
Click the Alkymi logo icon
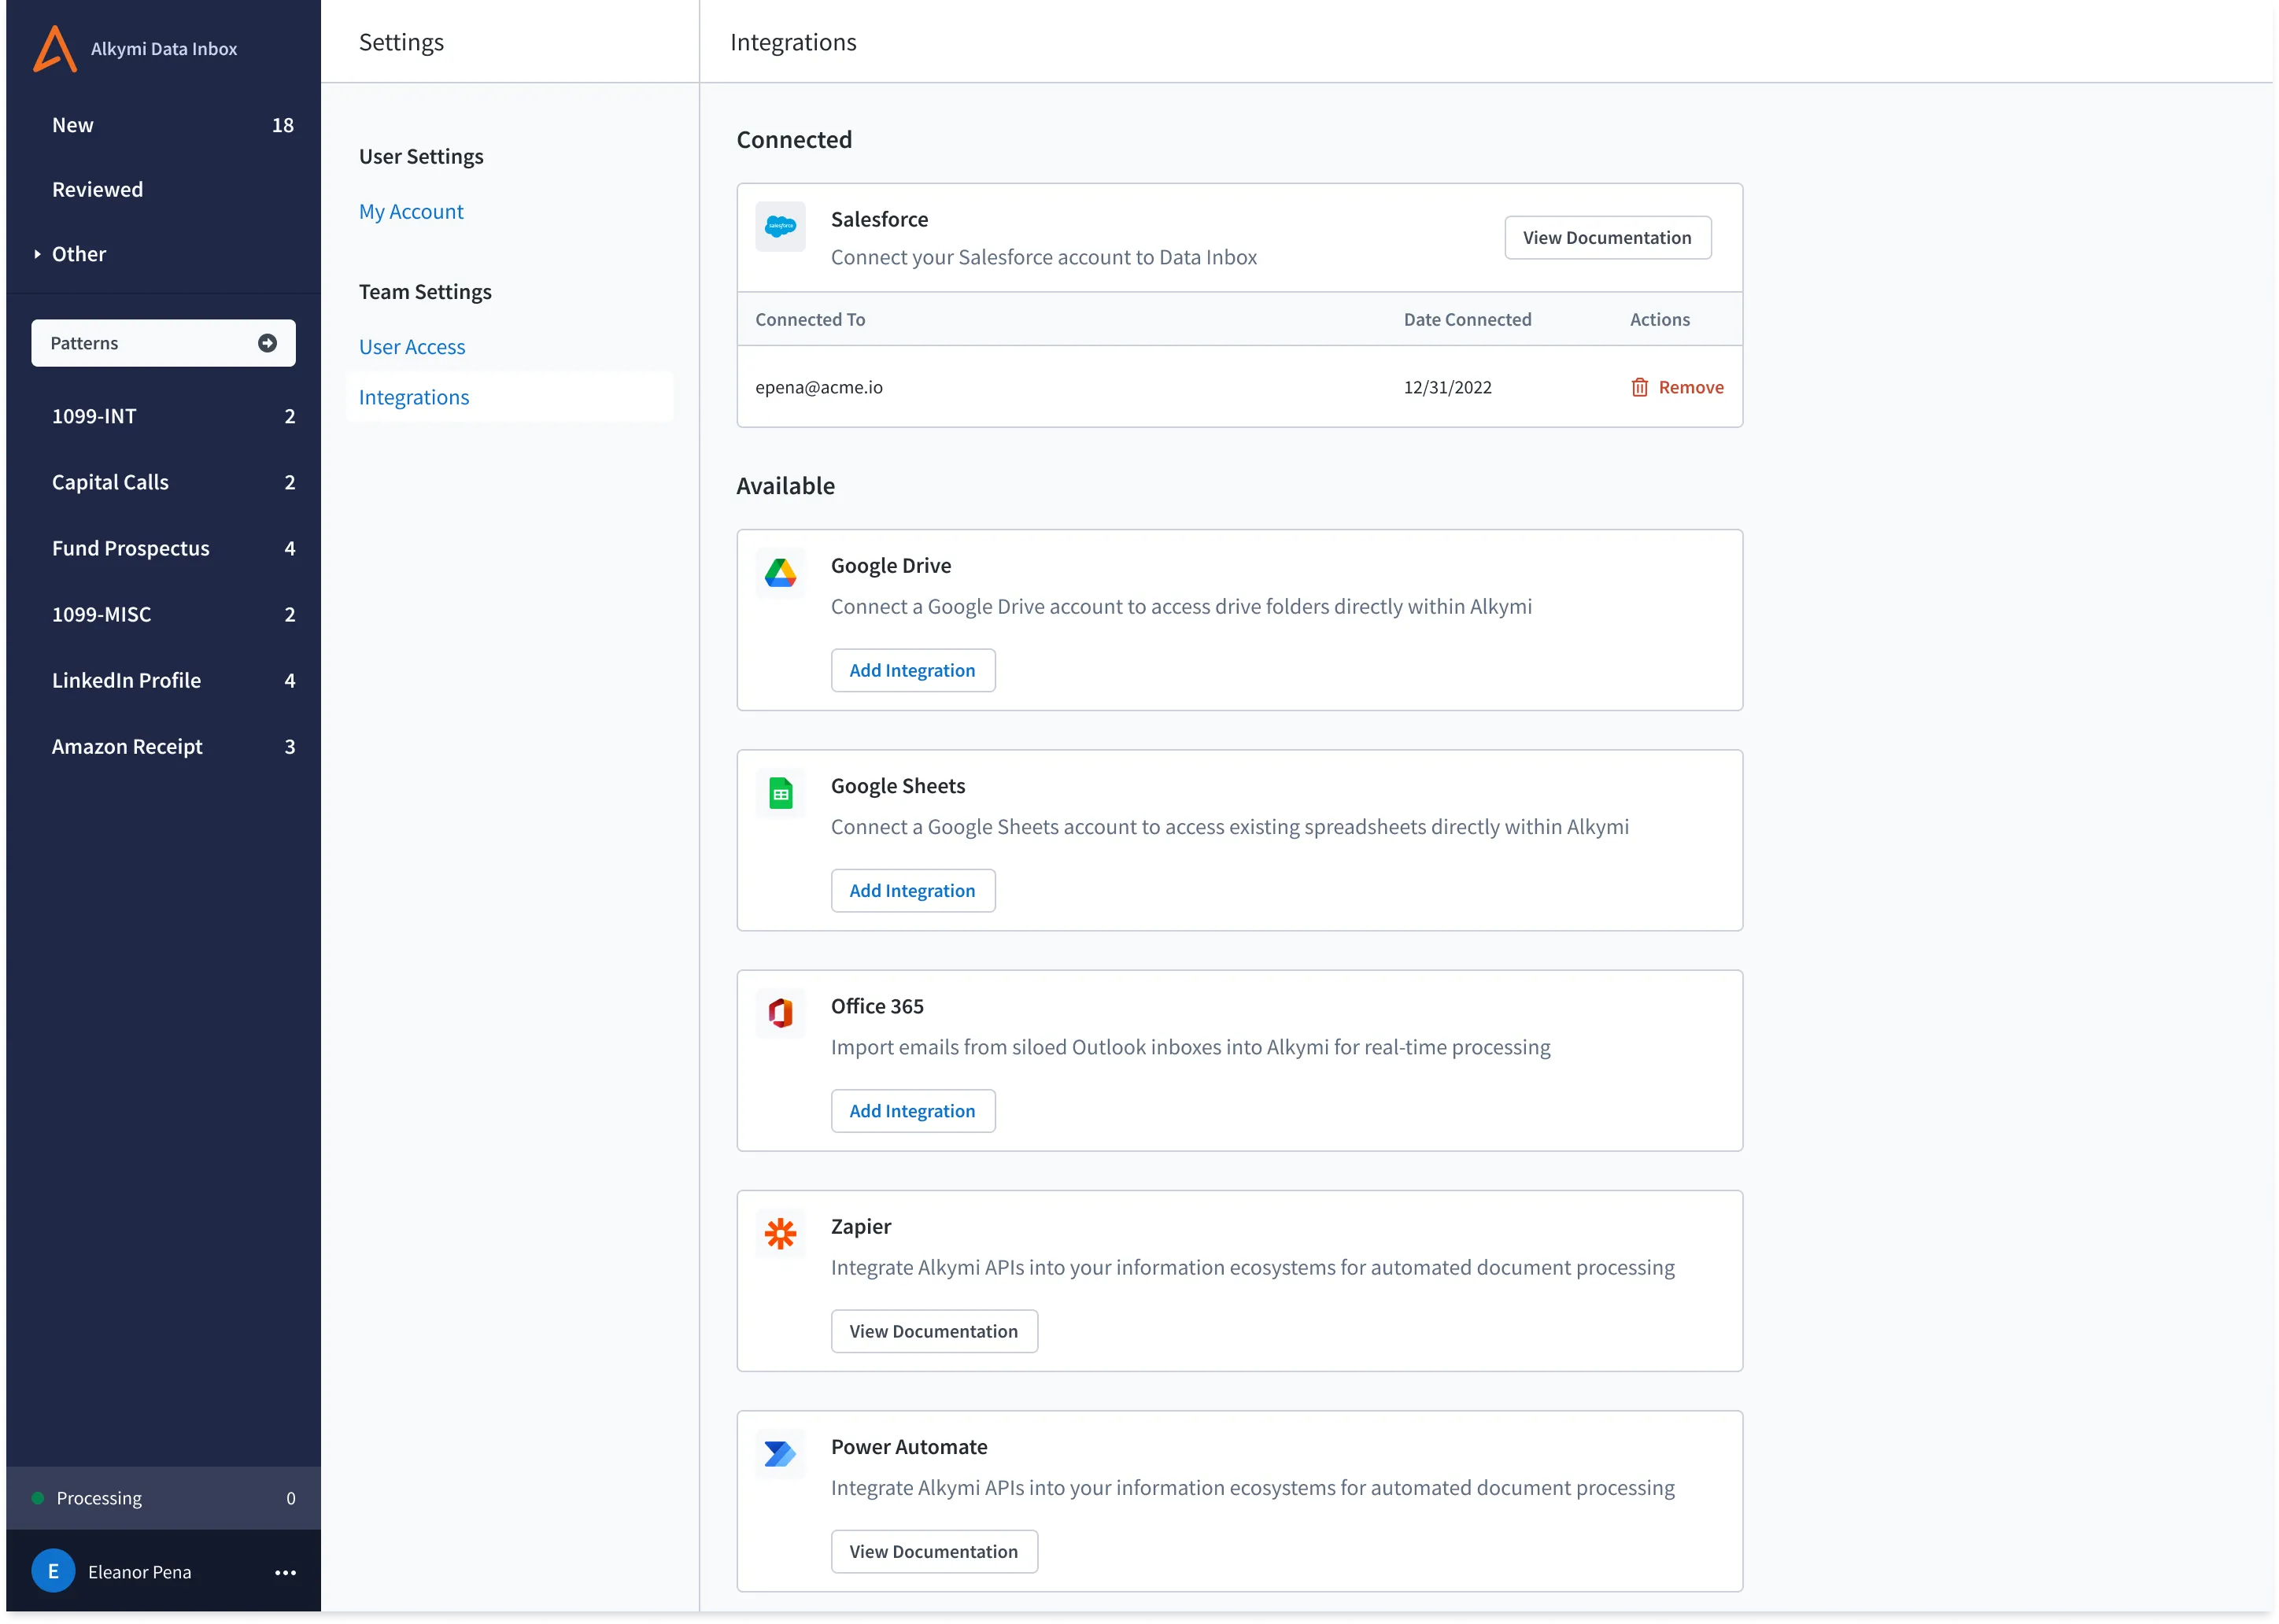pyautogui.click(x=55, y=48)
